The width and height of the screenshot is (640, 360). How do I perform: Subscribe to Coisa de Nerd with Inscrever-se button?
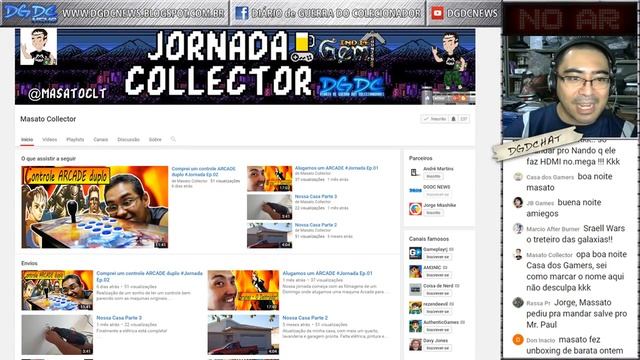pyautogui.click(x=437, y=293)
